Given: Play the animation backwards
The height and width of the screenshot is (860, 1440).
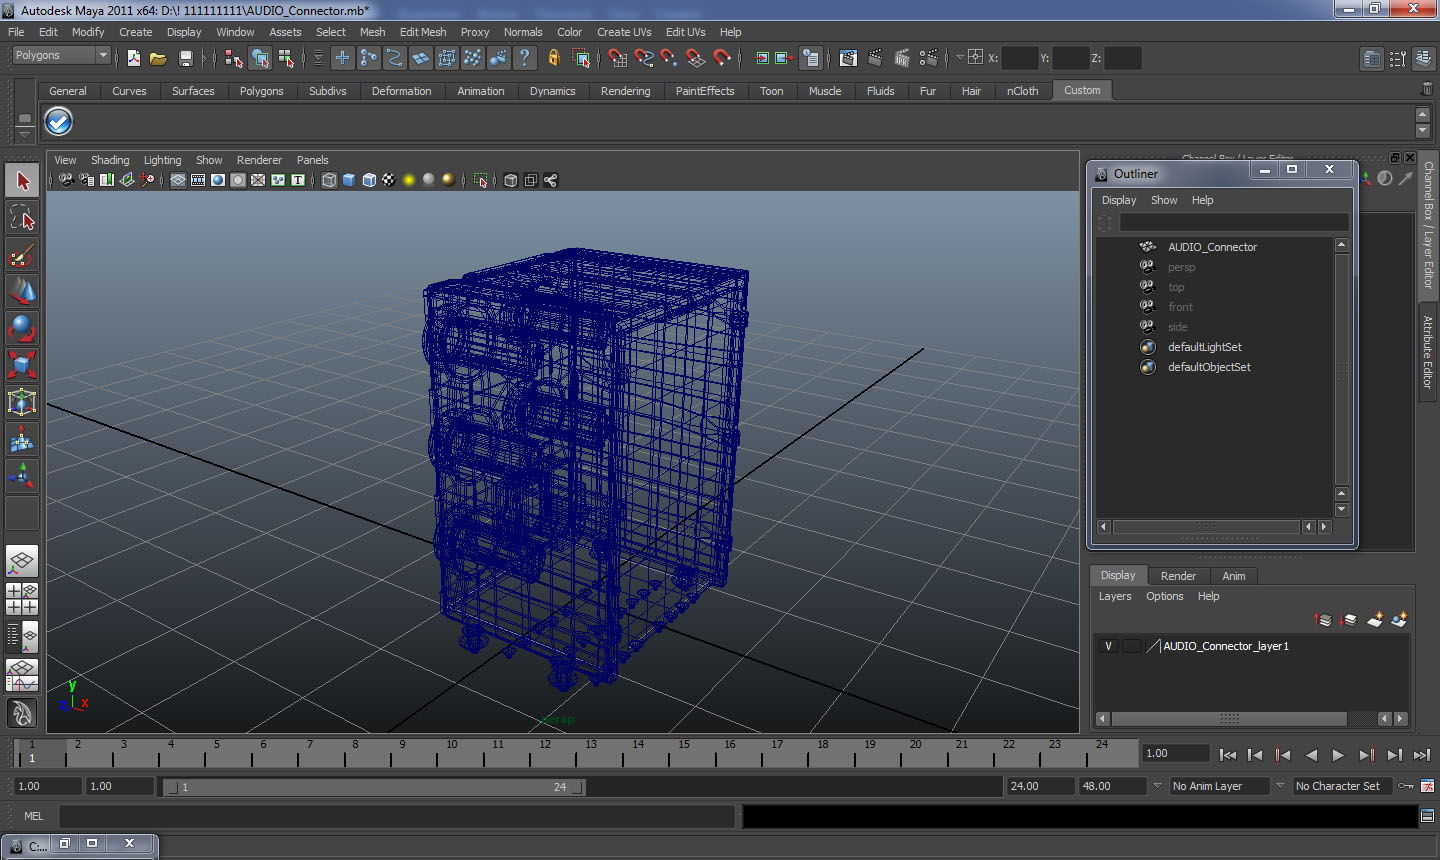Looking at the screenshot, I should pos(1311,755).
